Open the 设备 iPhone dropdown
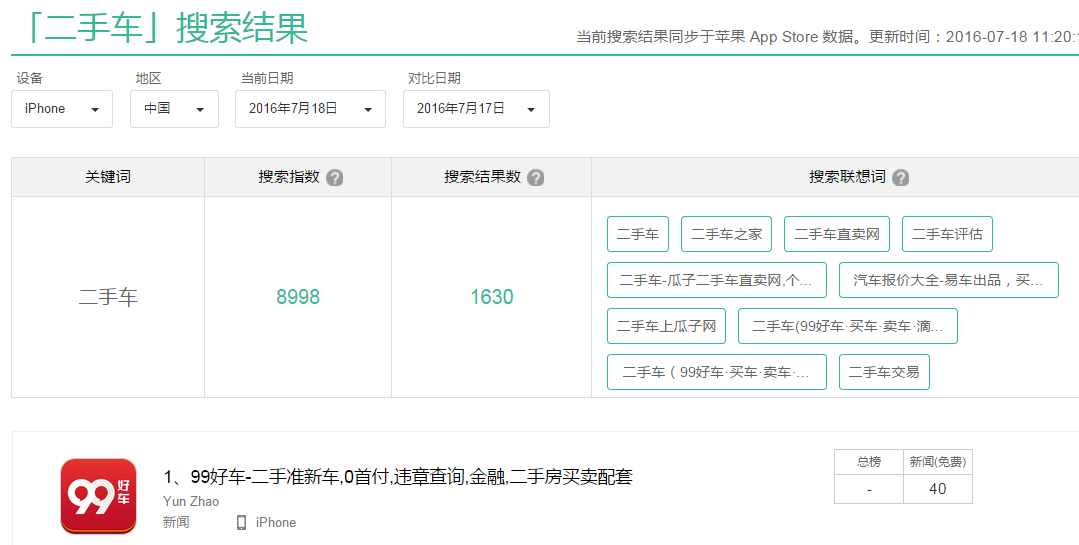 62,109
